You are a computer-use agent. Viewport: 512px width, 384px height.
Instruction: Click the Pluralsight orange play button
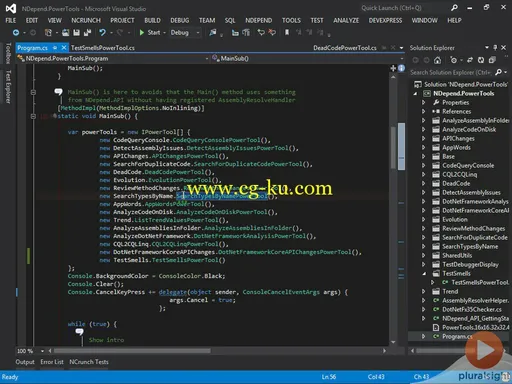pos(484,350)
